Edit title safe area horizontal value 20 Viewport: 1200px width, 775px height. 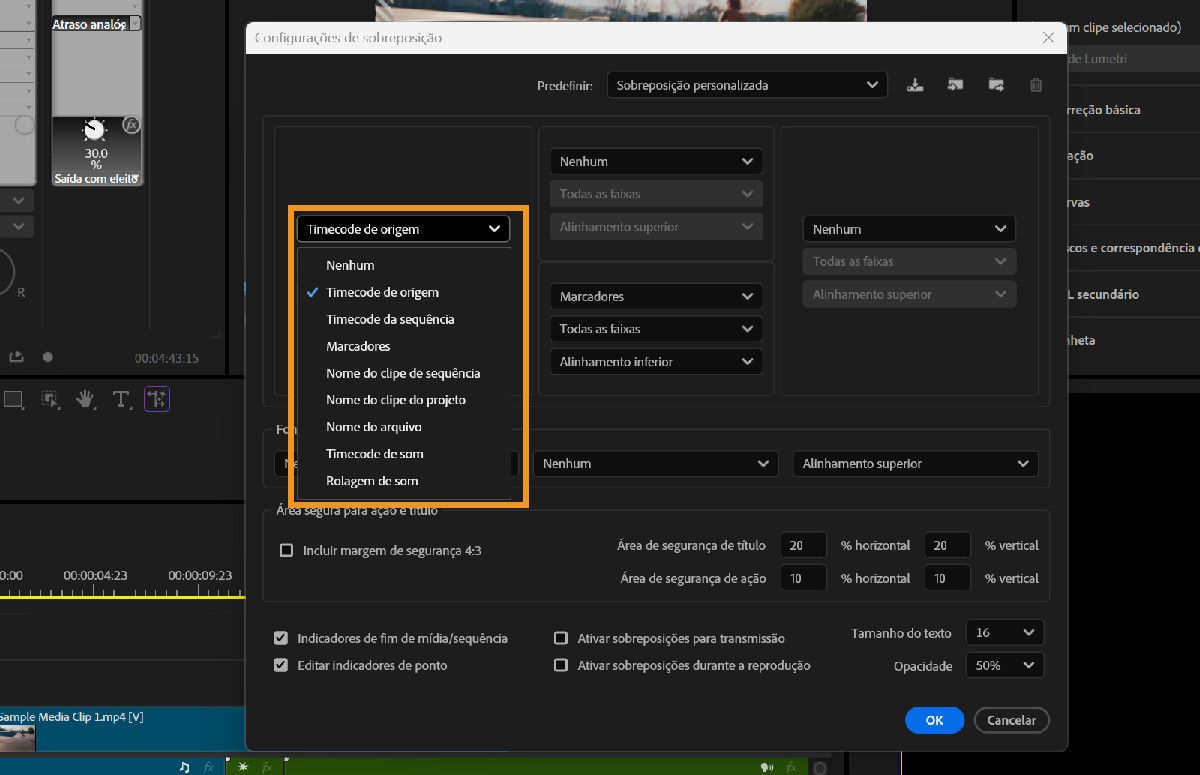[804, 546]
